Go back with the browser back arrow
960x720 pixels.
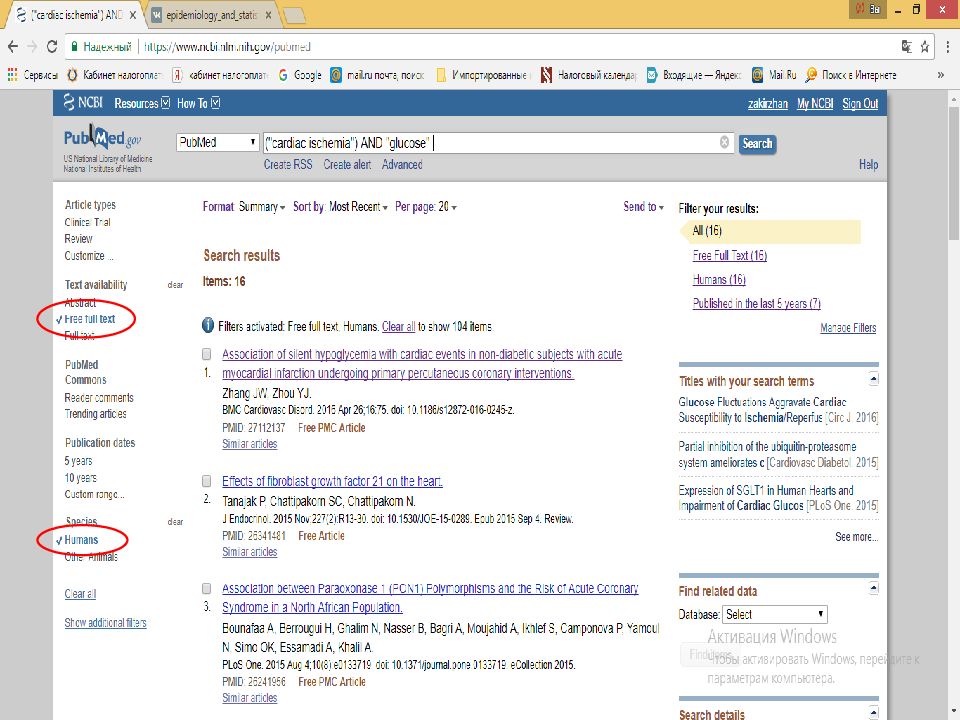click(x=13, y=47)
